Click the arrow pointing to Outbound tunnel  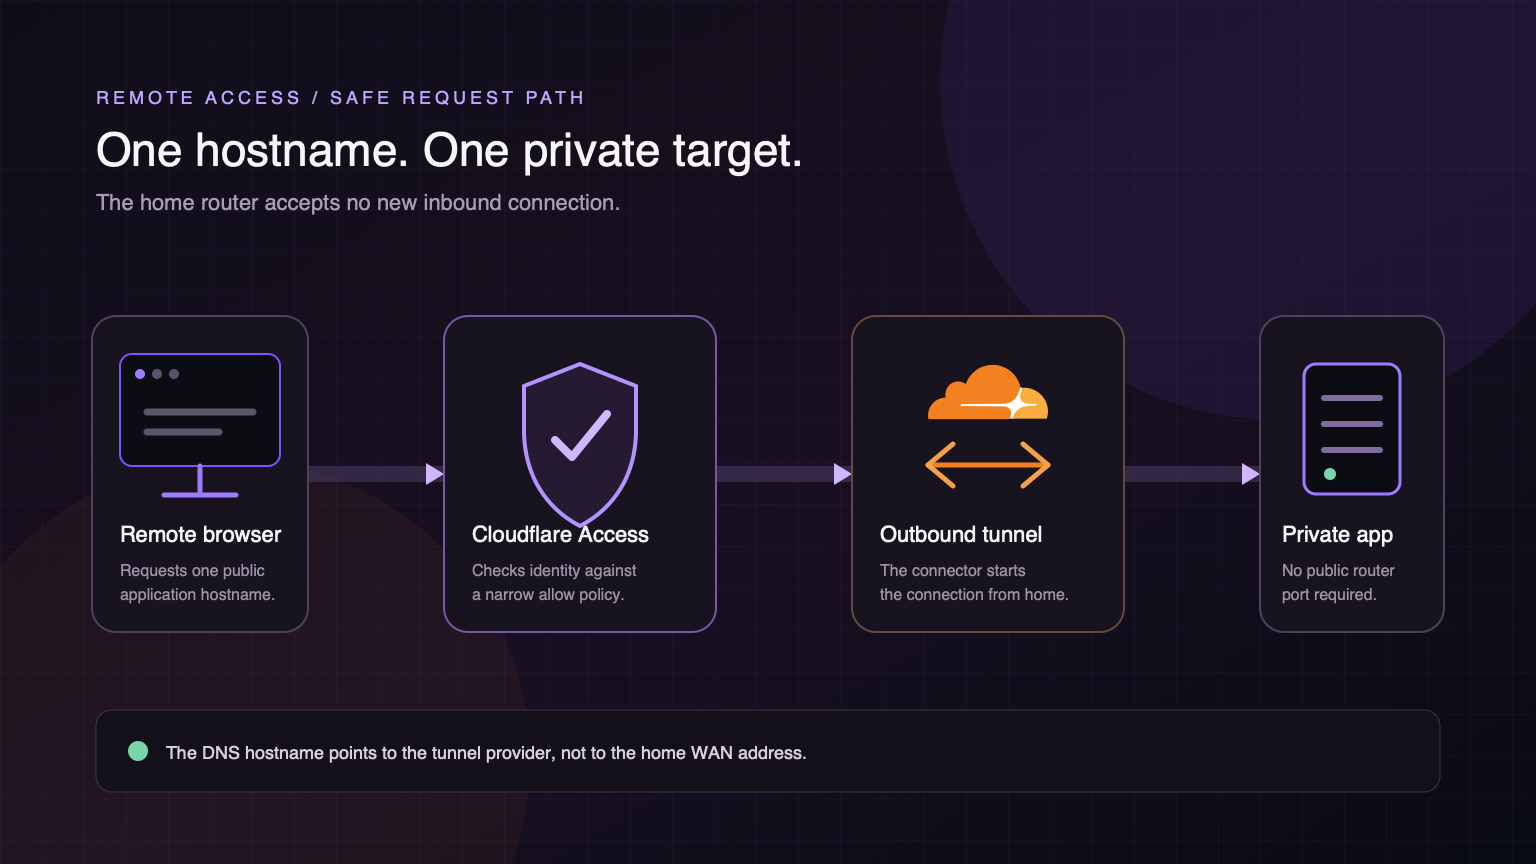[x=784, y=473]
